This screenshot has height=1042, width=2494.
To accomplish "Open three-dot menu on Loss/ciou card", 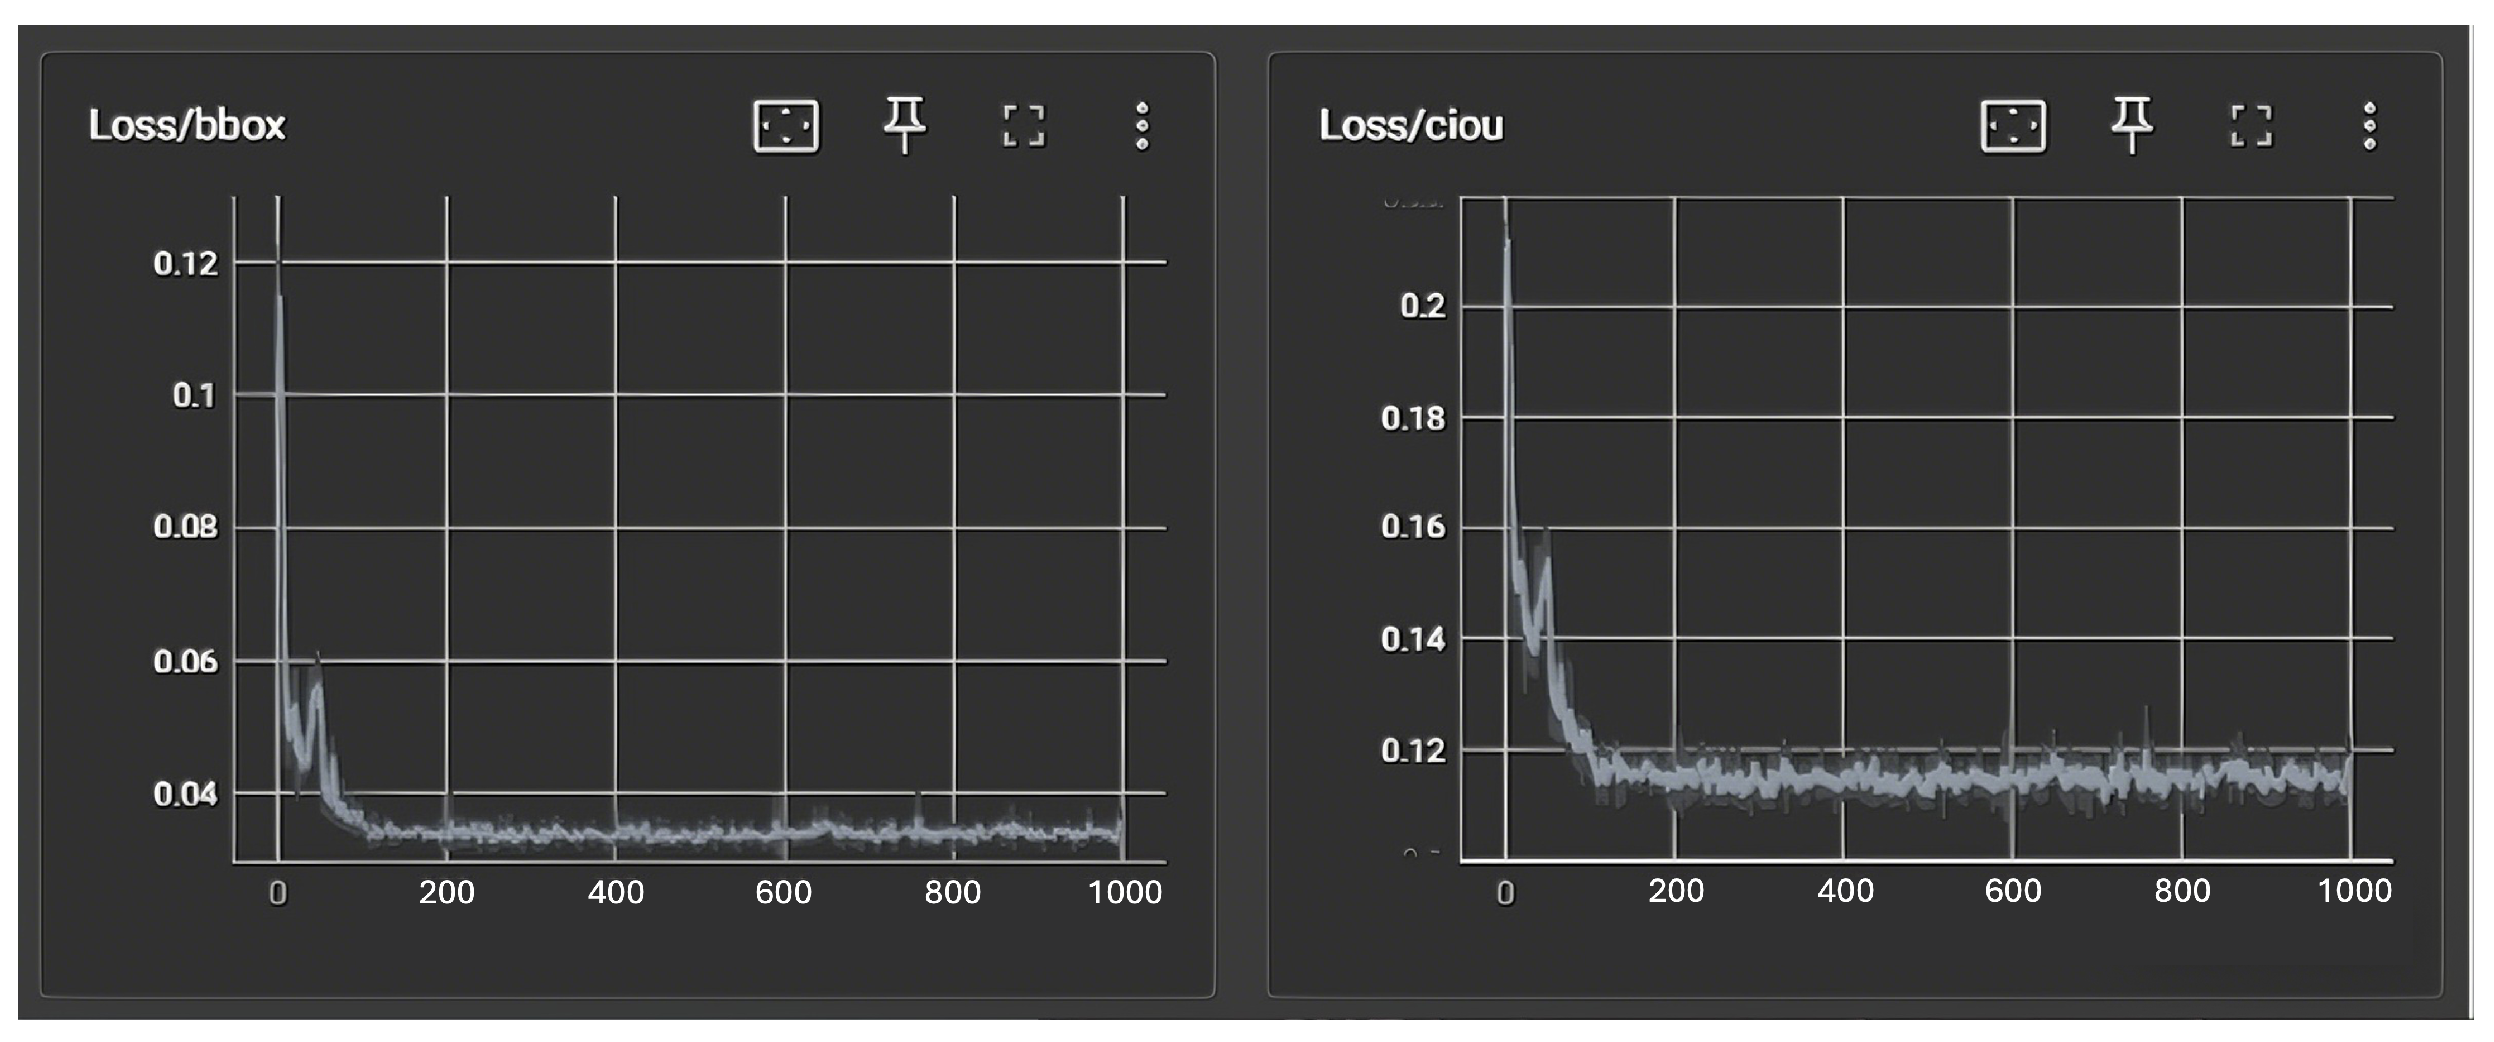I will (x=2369, y=126).
